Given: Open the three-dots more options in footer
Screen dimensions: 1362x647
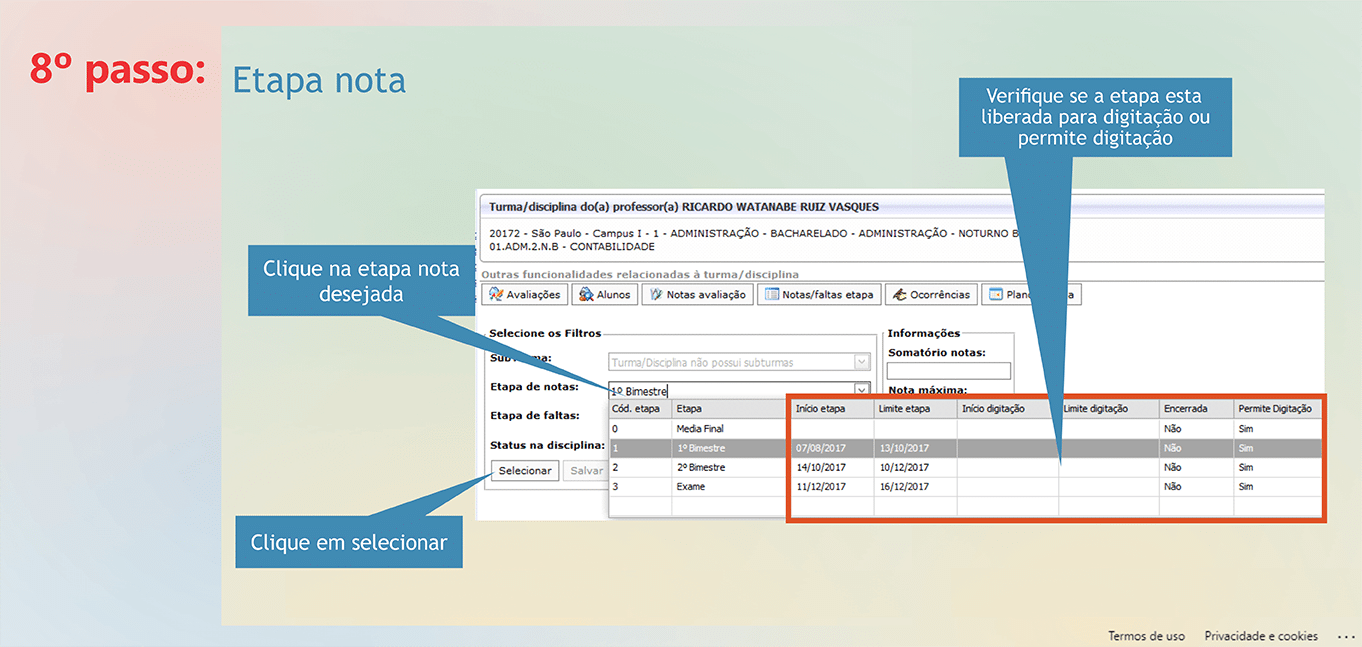Looking at the screenshot, I should [1345, 636].
